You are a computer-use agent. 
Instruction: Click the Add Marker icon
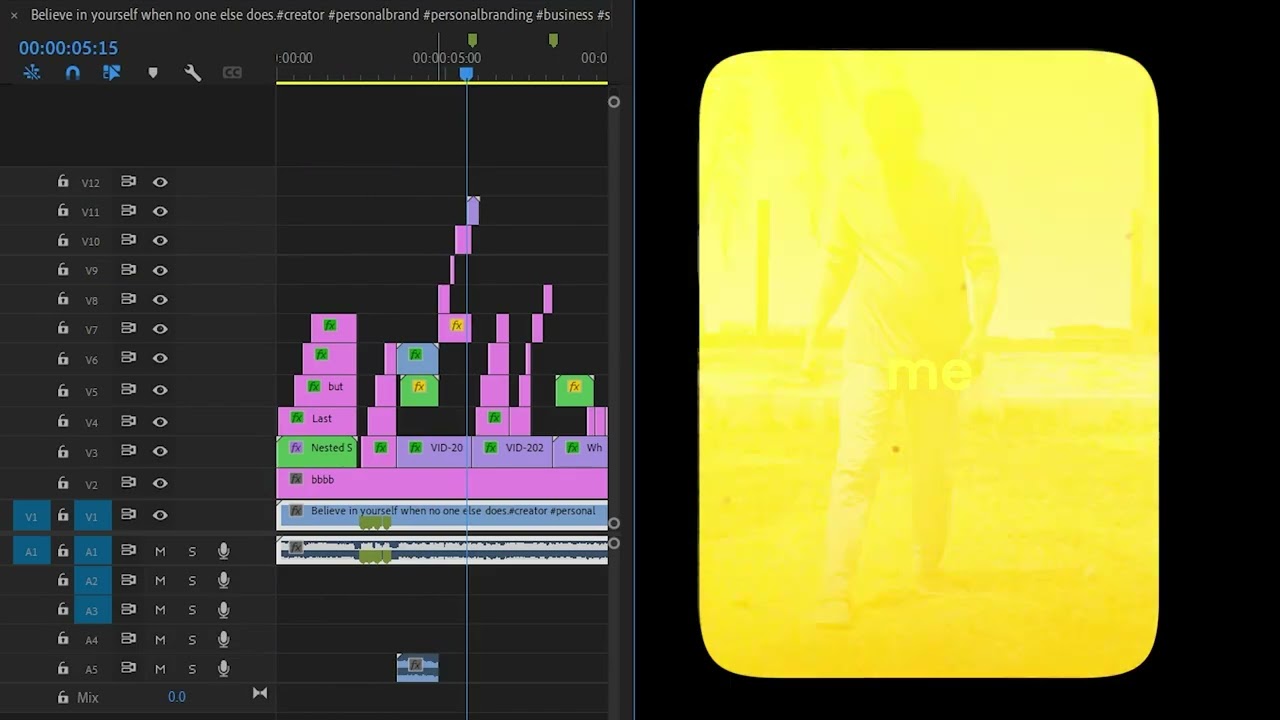coord(153,73)
